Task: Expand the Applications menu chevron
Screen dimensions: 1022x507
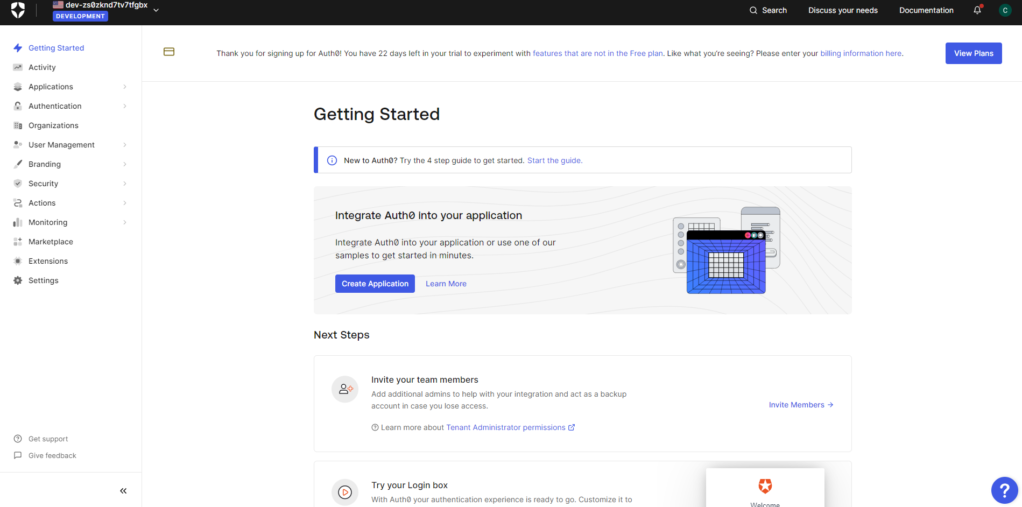Action: click(125, 87)
